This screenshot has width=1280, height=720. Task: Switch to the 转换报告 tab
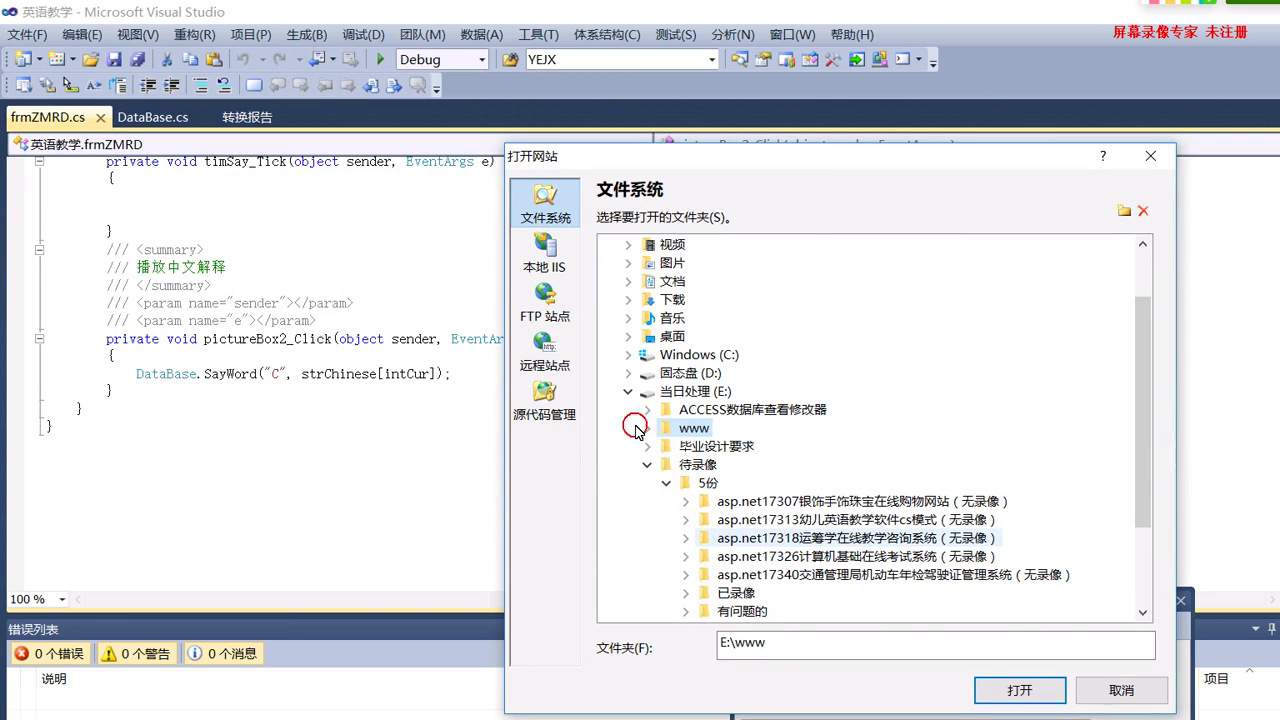coord(247,117)
